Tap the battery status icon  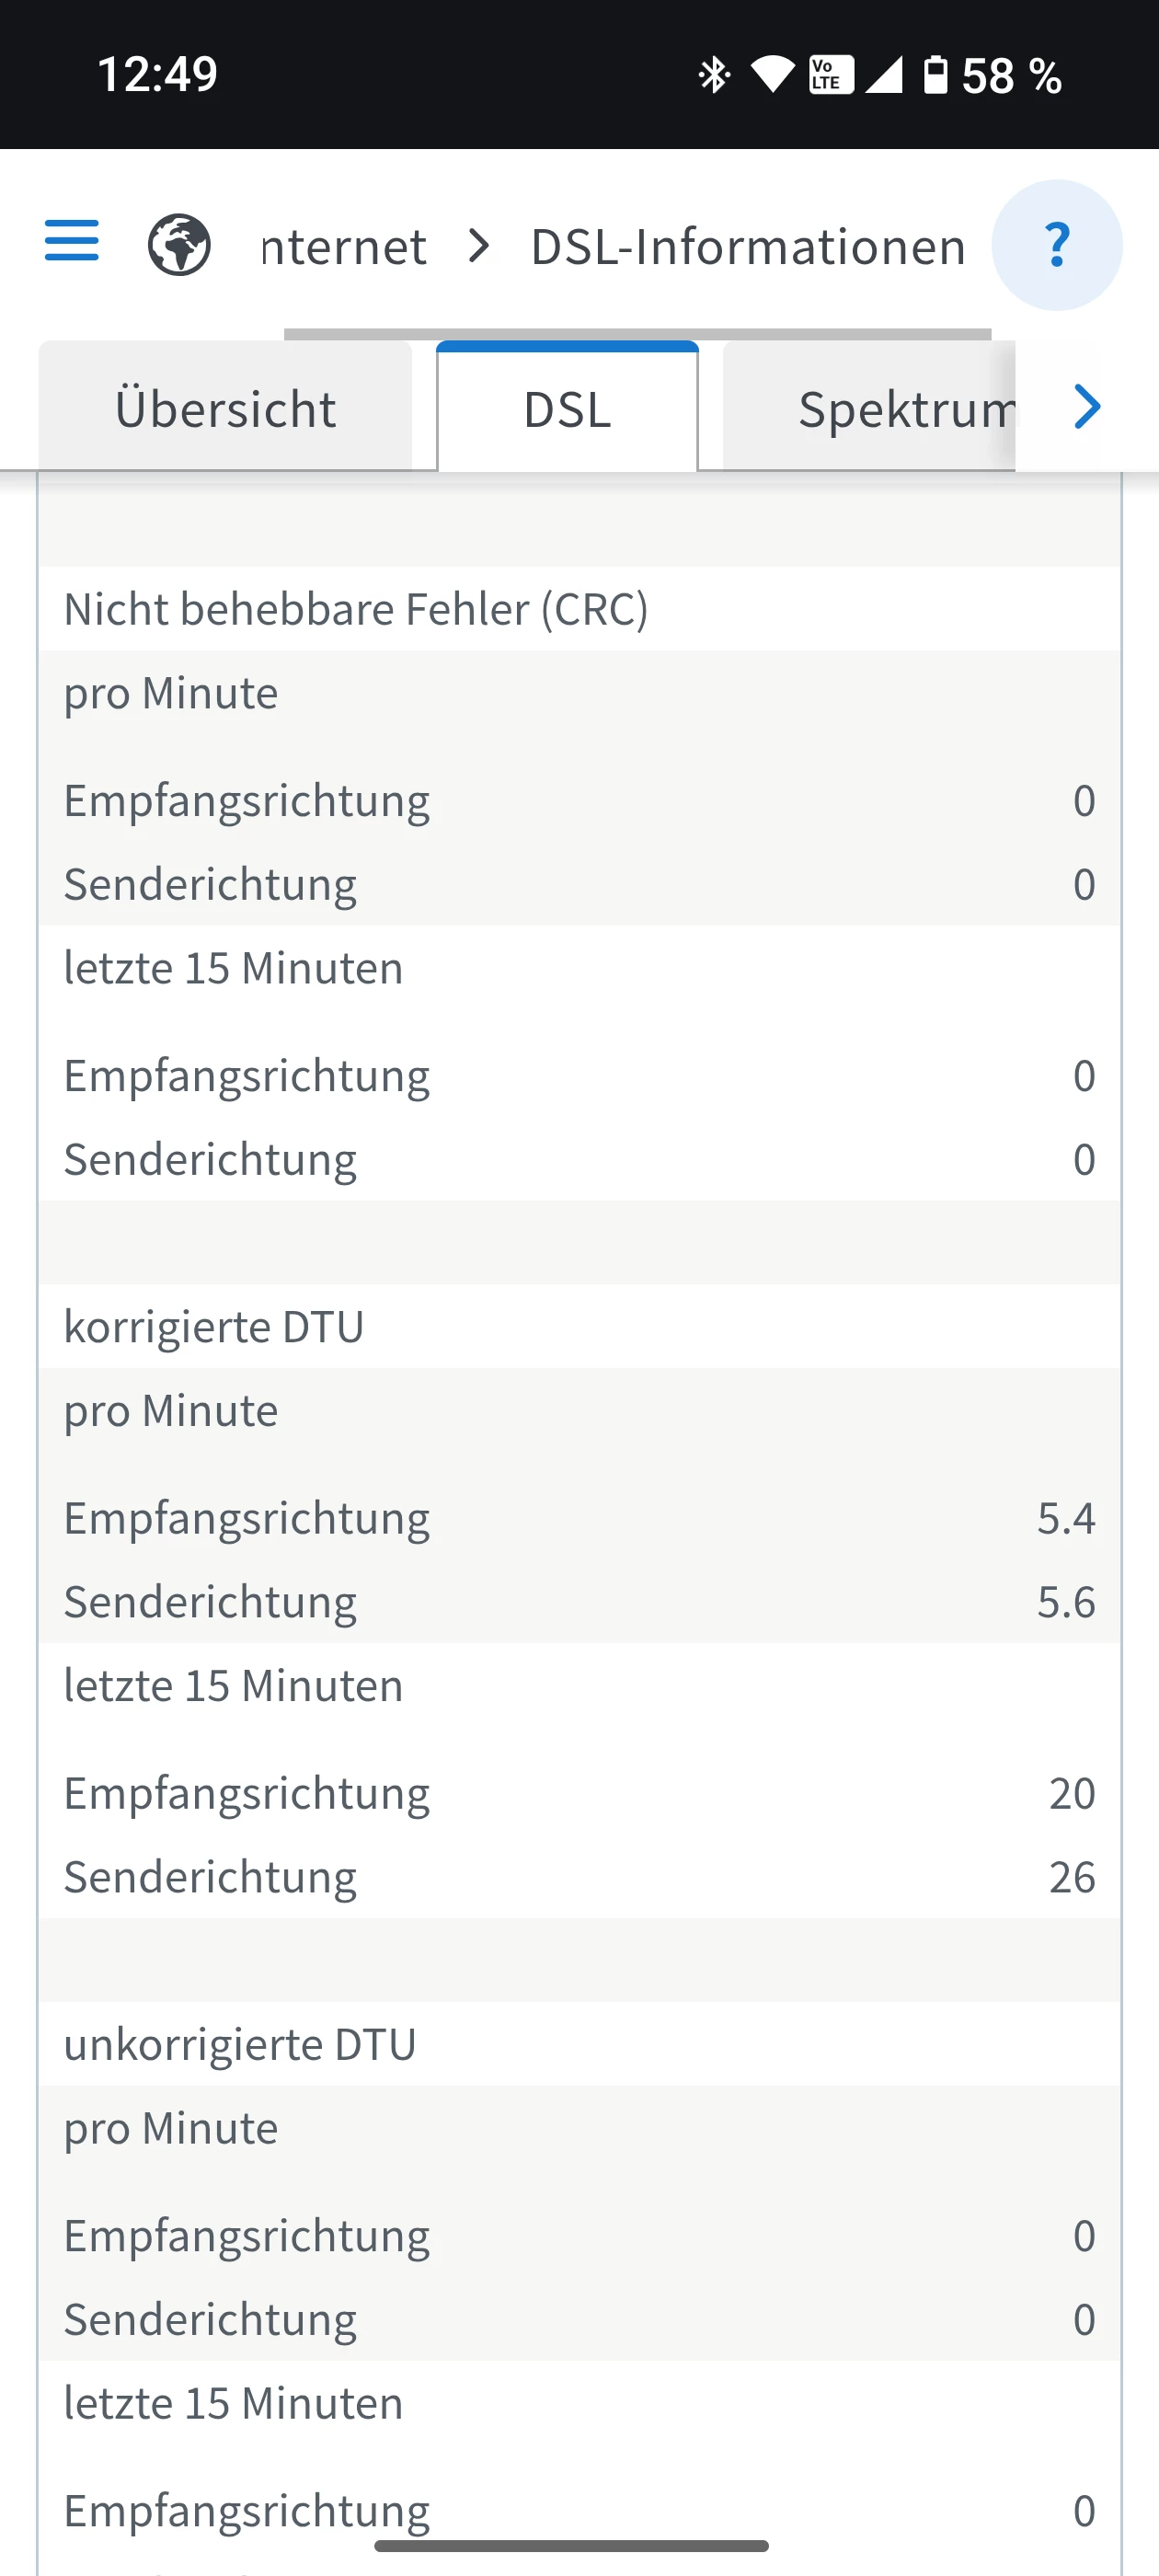click(x=935, y=75)
